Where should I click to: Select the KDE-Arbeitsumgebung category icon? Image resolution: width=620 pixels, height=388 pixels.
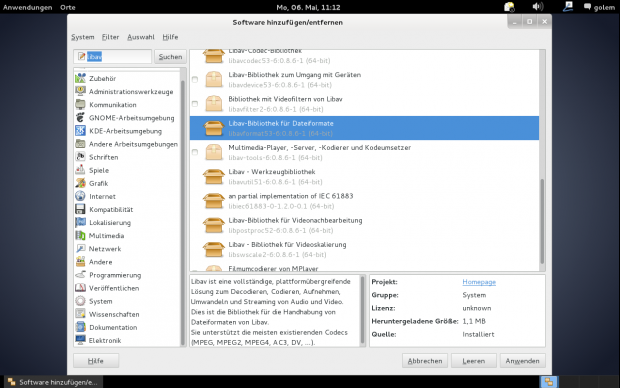click(x=80, y=131)
